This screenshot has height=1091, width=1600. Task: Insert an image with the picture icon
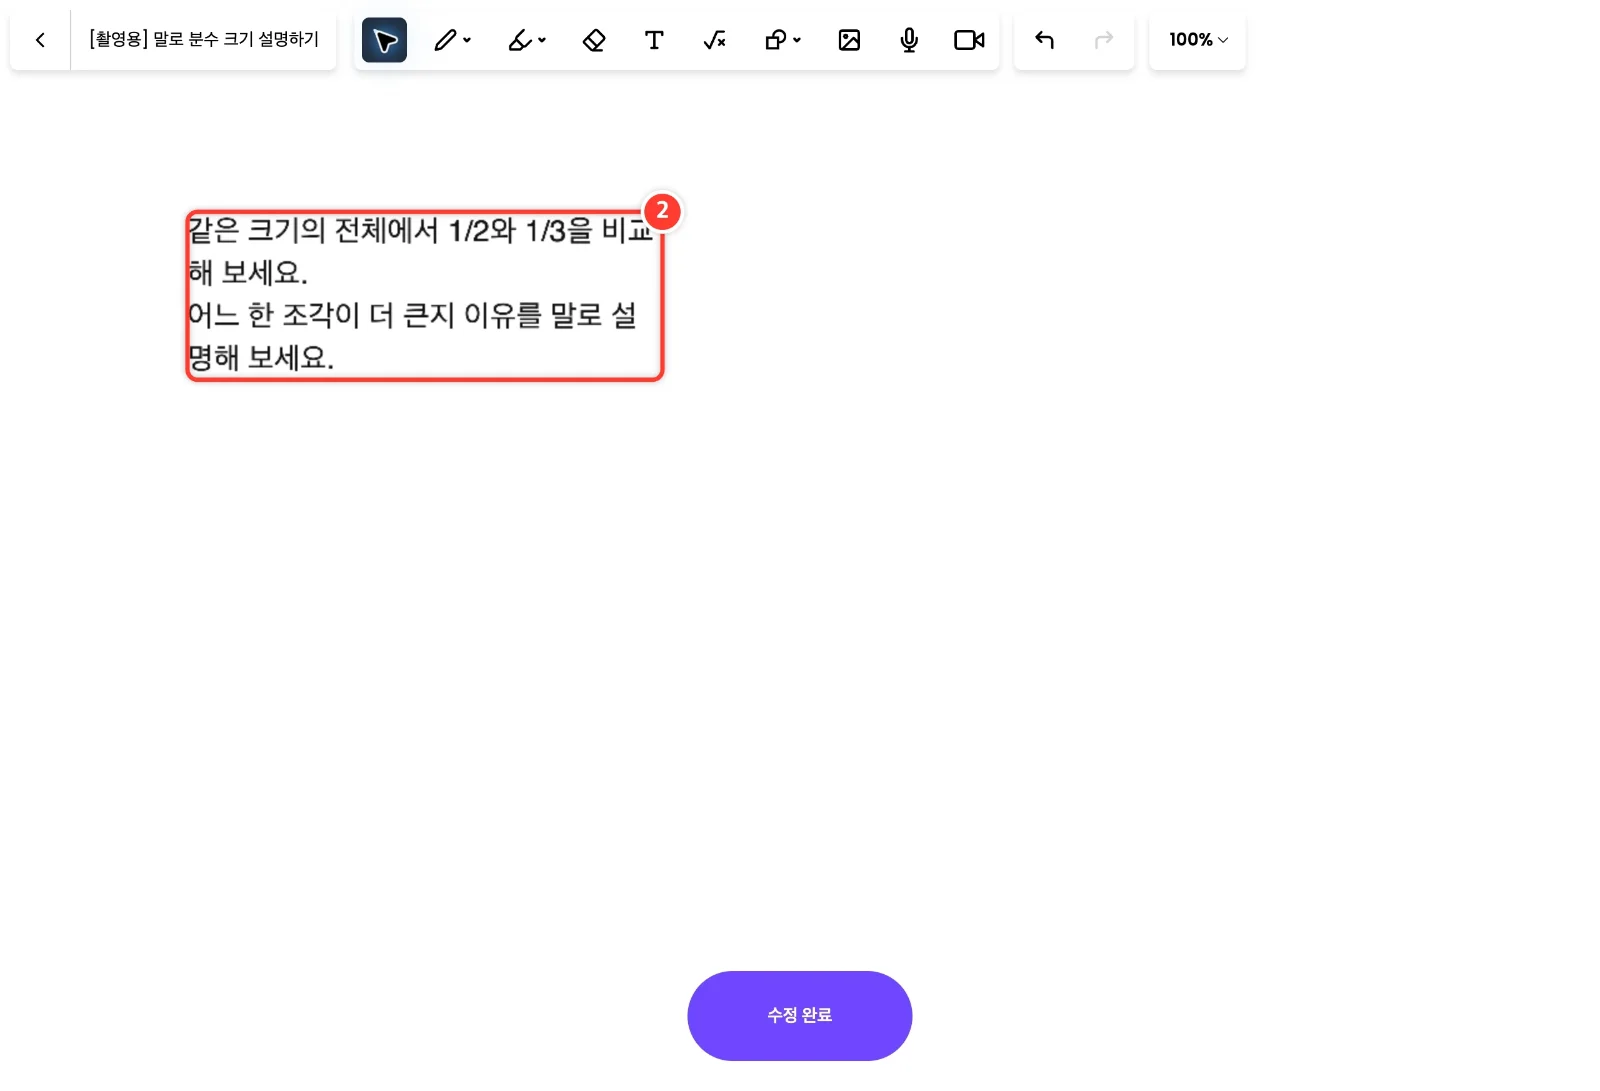(x=849, y=40)
